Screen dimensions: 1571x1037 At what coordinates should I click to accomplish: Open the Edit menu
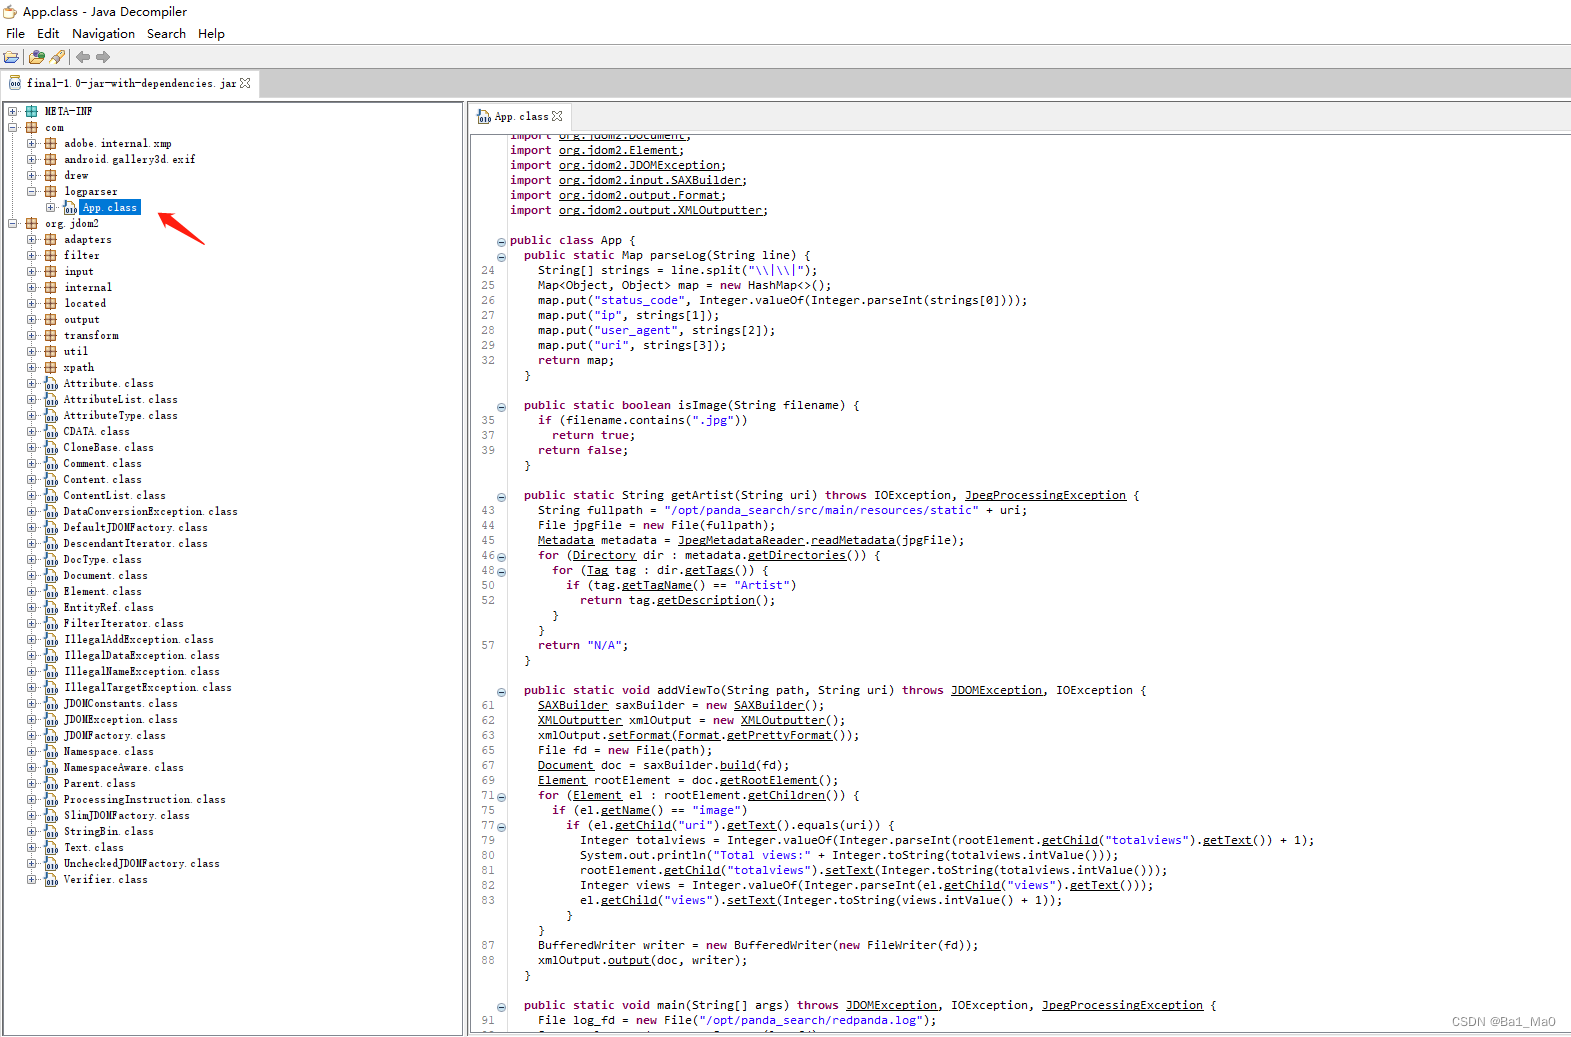48,33
